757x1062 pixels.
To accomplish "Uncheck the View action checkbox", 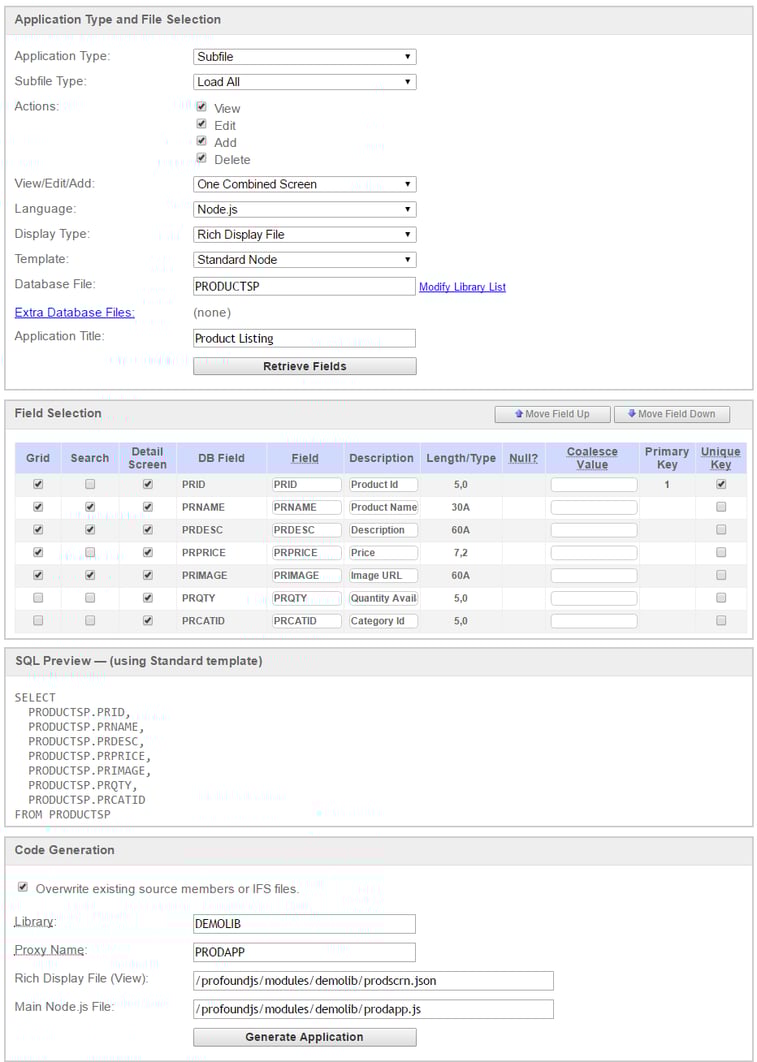I will click(x=201, y=107).
